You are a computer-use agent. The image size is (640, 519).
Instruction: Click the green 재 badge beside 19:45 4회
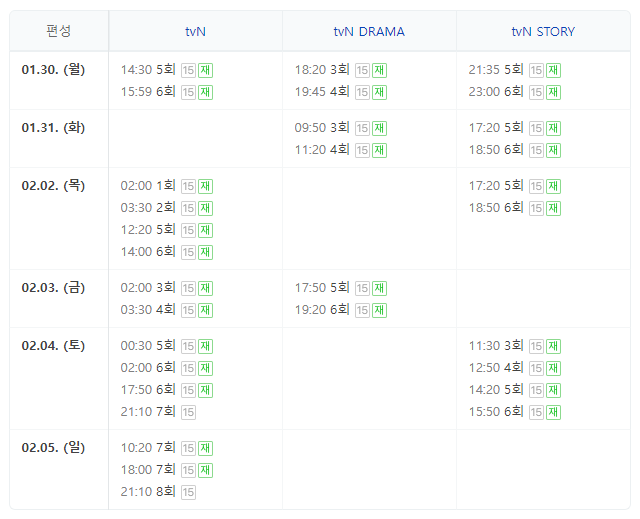pos(380,92)
